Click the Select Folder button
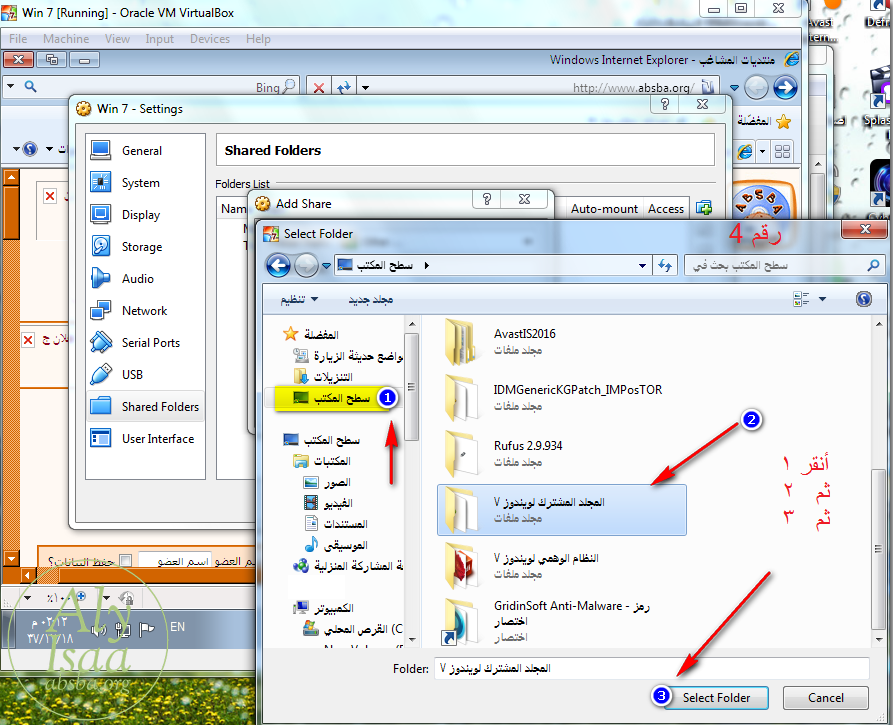 click(x=717, y=697)
